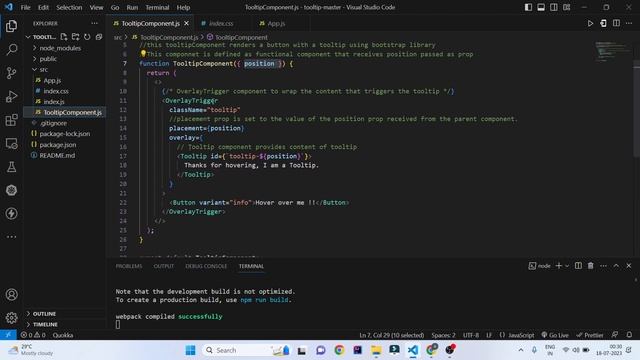The width and height of the screenshot is (640, 360).
Task: Maximize the terminal panel with caret
Action: point(616,266)
